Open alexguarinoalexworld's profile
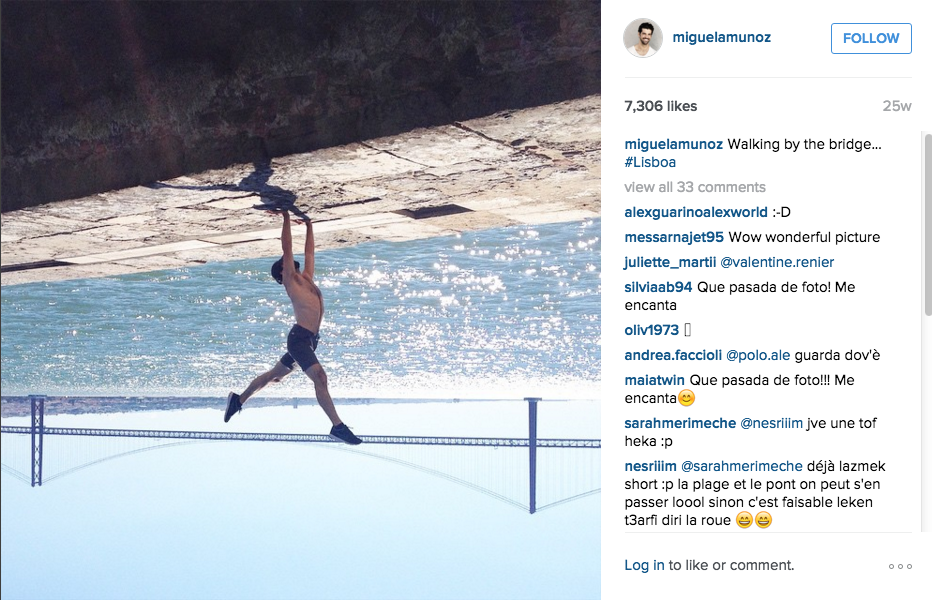This screenshot has height=600, width=932. click(x=696, y=212)
